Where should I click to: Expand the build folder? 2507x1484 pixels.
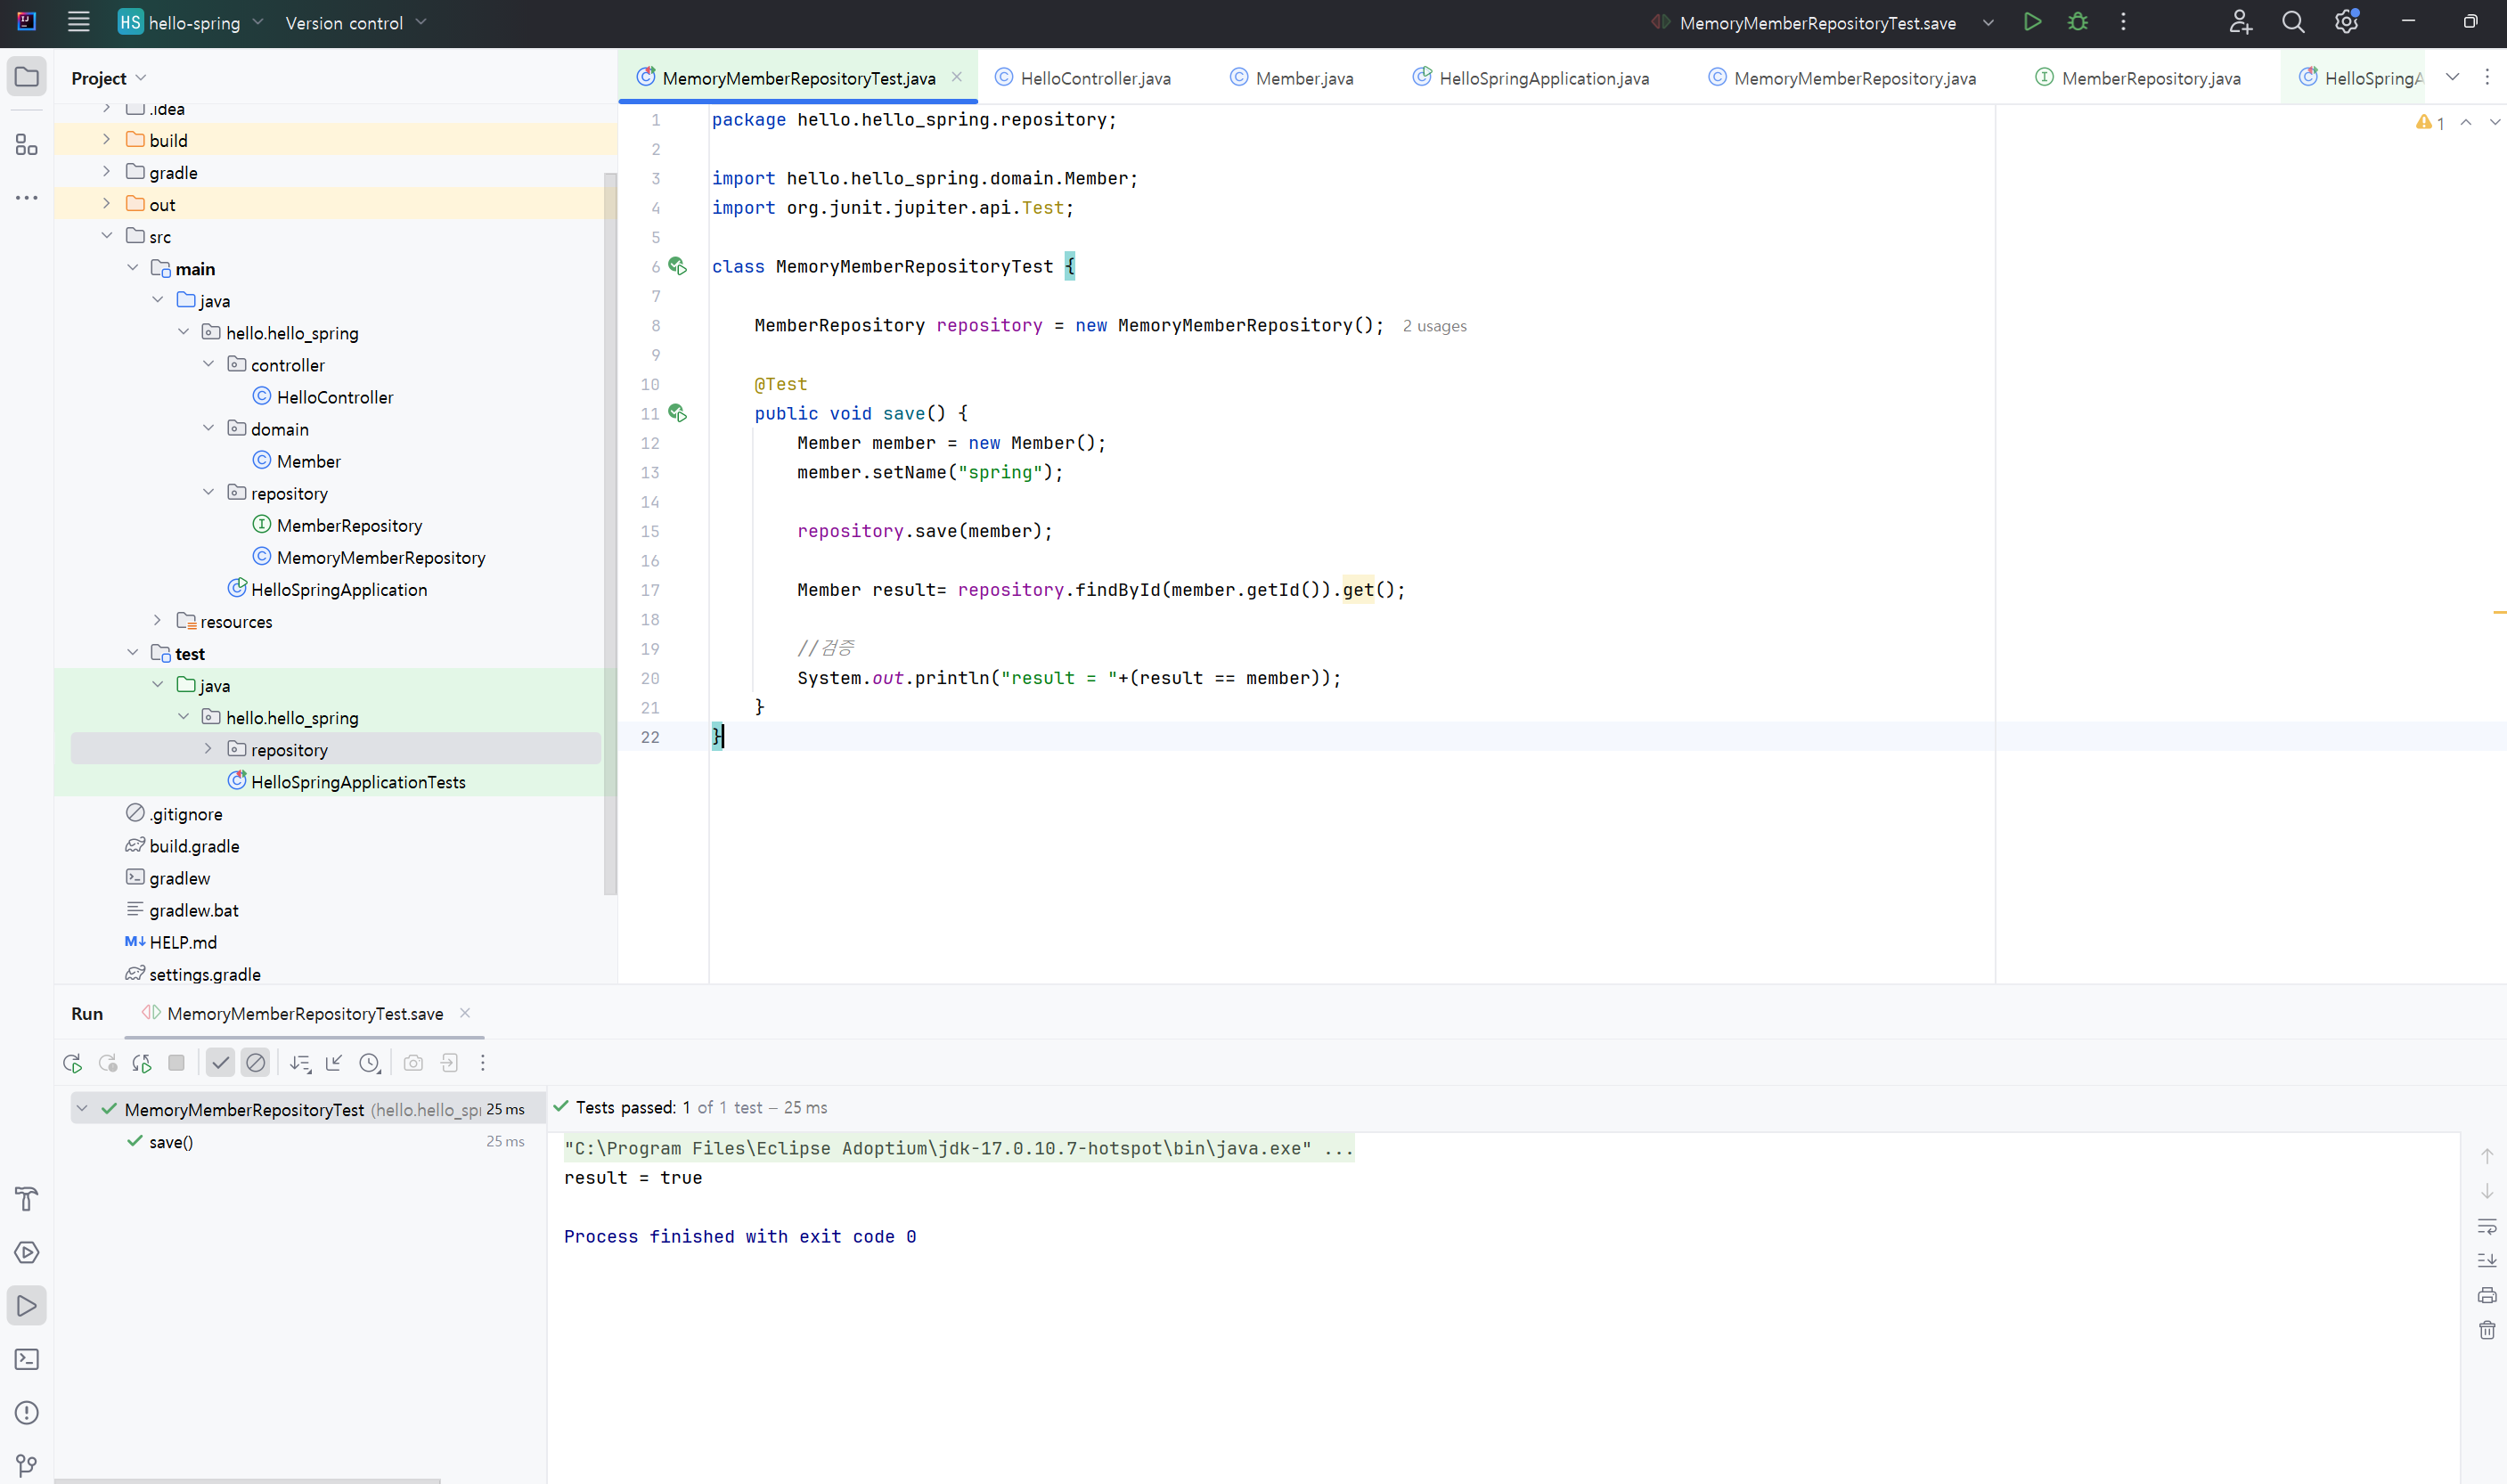(x=106, y=140)
